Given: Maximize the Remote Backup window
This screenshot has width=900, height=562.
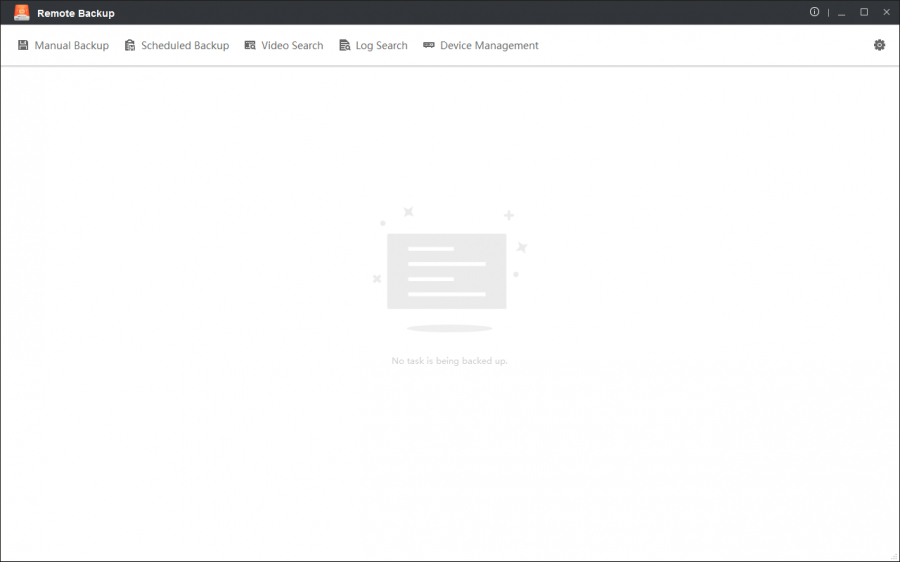Looking at the screenshot, I should (x=864, y=12).
